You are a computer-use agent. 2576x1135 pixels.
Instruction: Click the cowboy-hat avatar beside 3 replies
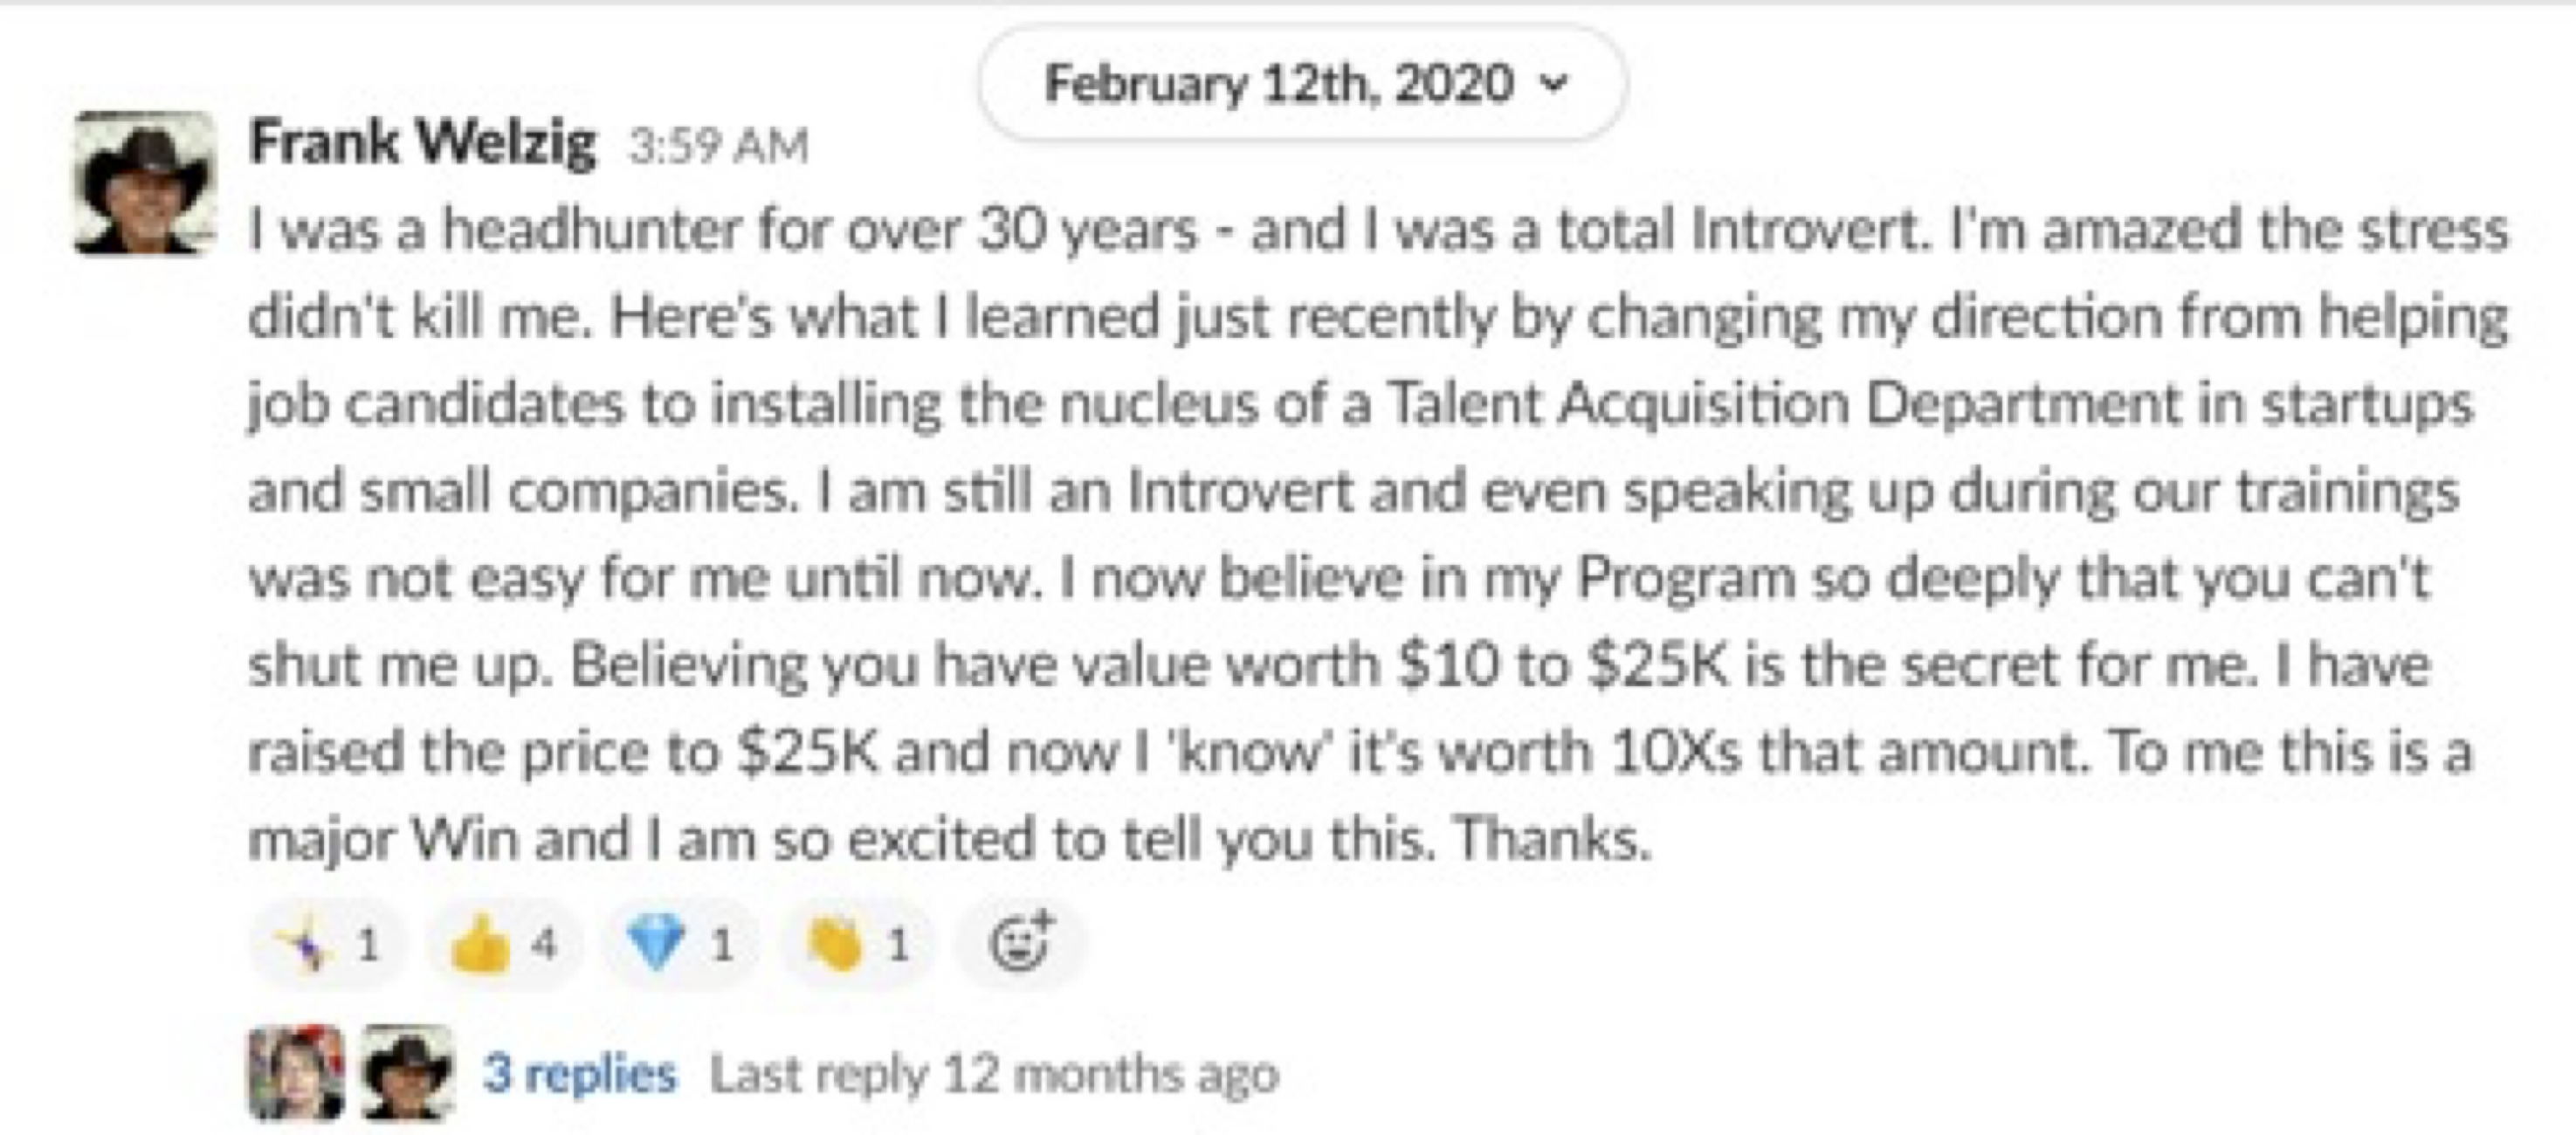coord(407,1072)
